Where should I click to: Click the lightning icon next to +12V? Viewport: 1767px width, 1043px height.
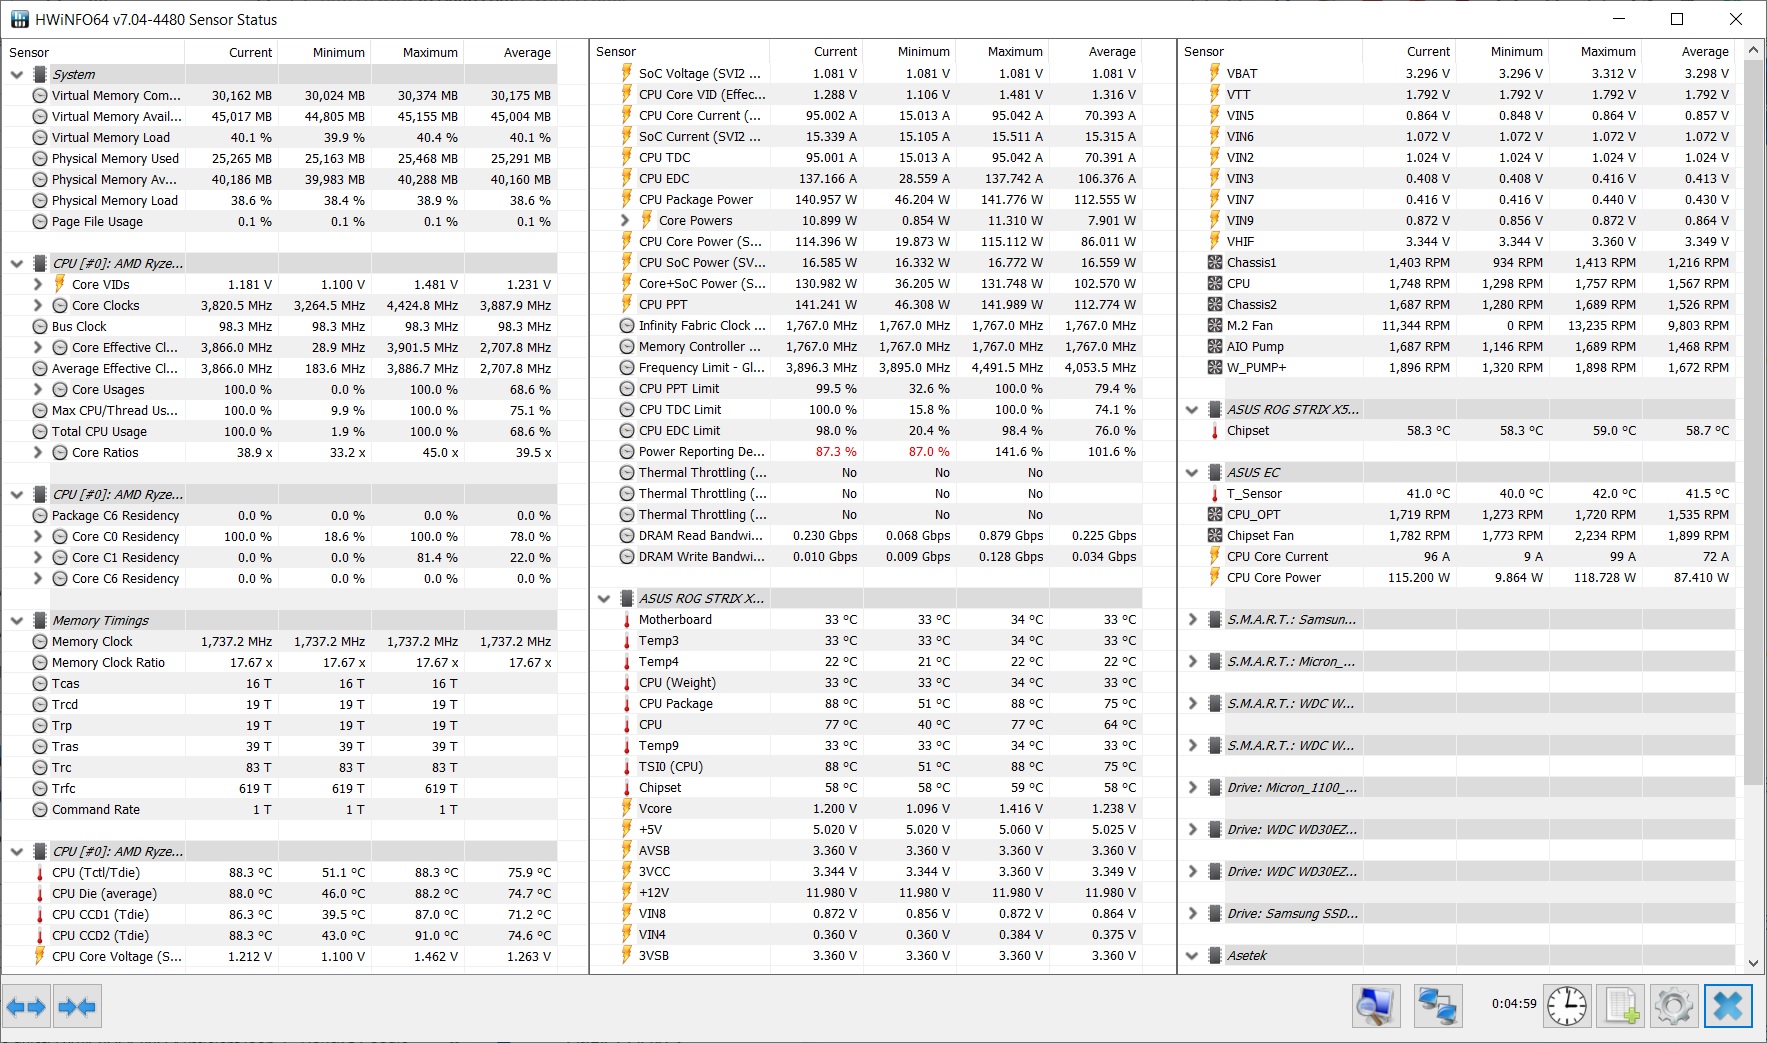[x=627, y=893]
